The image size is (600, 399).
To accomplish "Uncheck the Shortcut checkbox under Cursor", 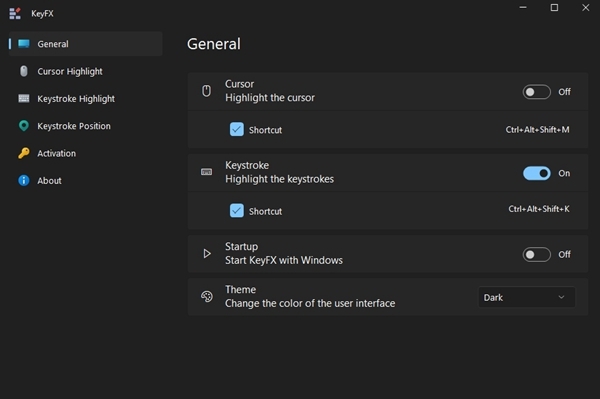I will [x=236, y=129].
